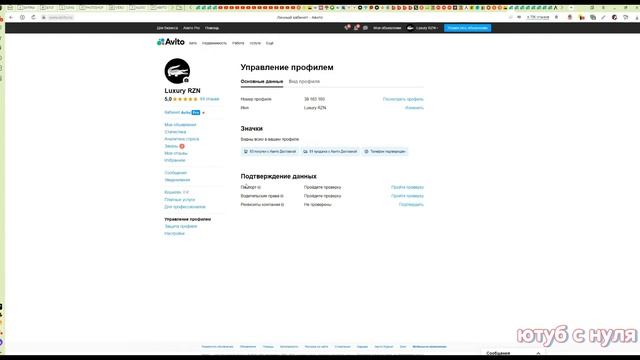Screen dimensions: 640x360
Task: Open Недвижимость category
Action: pos(214,43)
